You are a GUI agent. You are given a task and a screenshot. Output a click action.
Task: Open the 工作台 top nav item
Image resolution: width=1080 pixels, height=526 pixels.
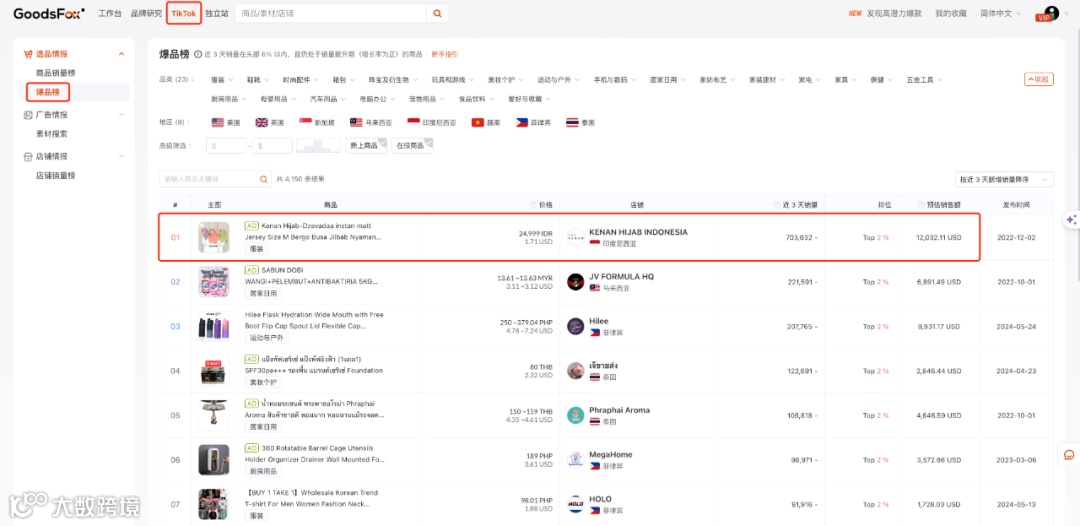pyautogui.click(x=110, y=13)
